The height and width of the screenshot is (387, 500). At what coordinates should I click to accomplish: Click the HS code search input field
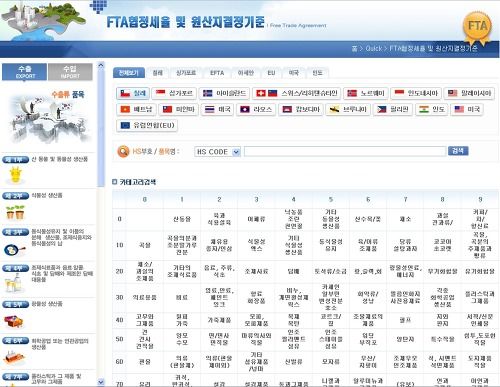tap(345, 151)
